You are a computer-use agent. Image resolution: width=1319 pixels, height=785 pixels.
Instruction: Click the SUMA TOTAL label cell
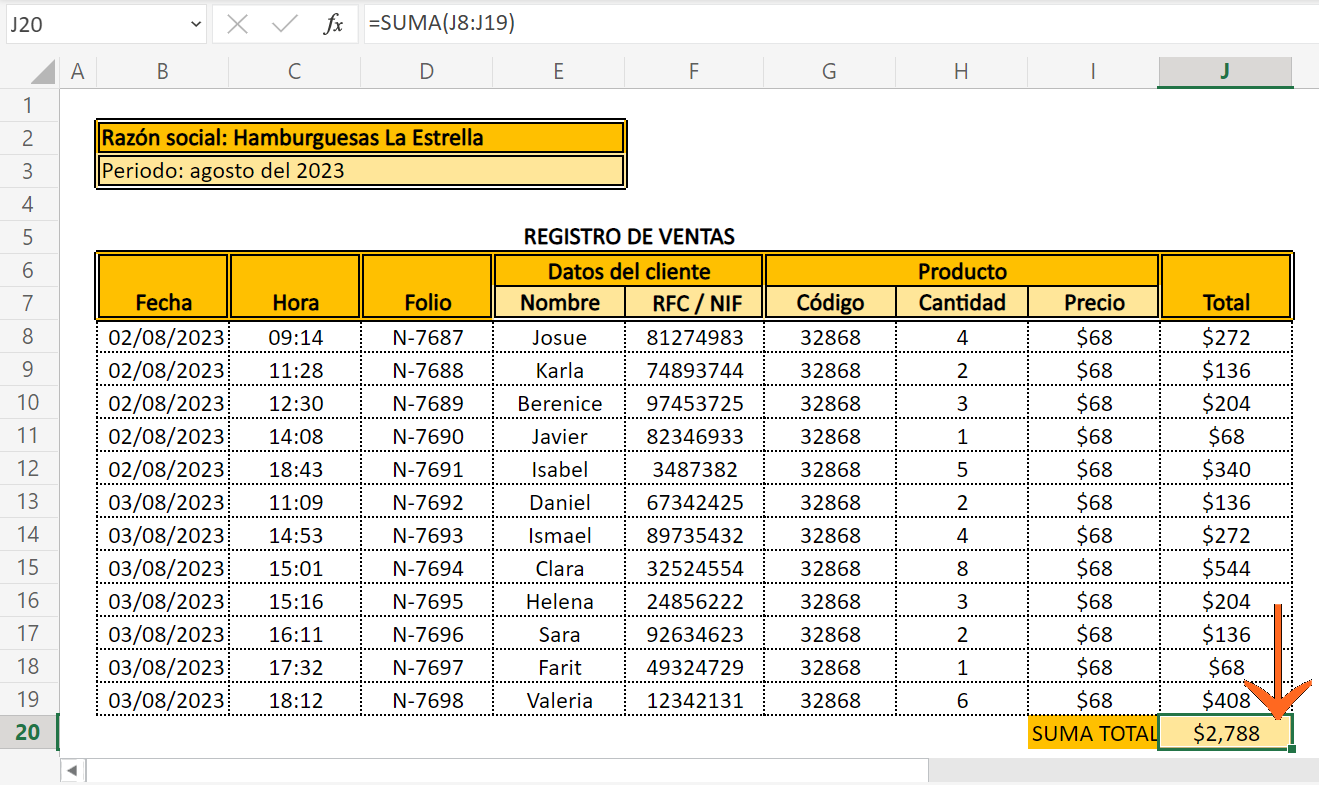click(x=1092, y=732)
